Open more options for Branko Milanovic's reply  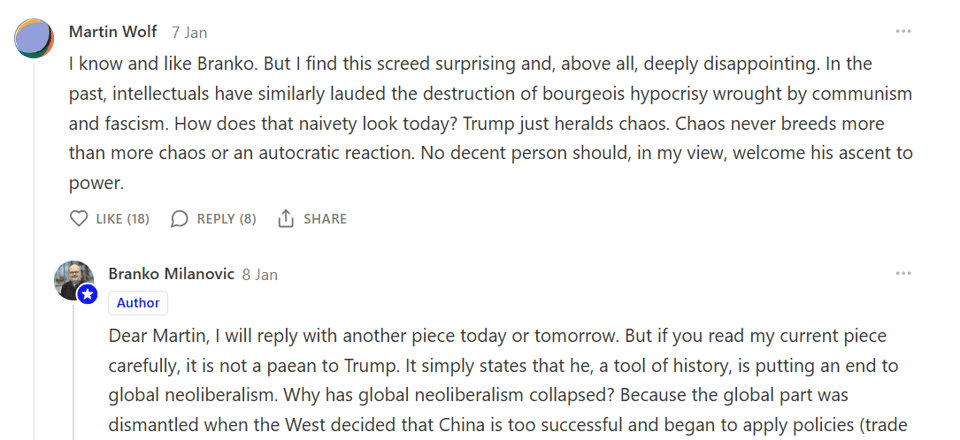[x=903, y=274]
